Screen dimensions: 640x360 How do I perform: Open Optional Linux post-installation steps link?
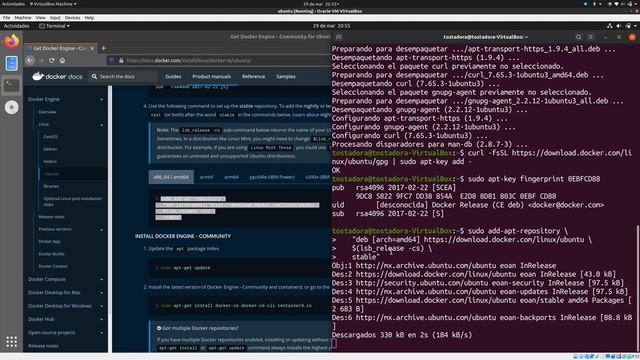click(72, 201)
